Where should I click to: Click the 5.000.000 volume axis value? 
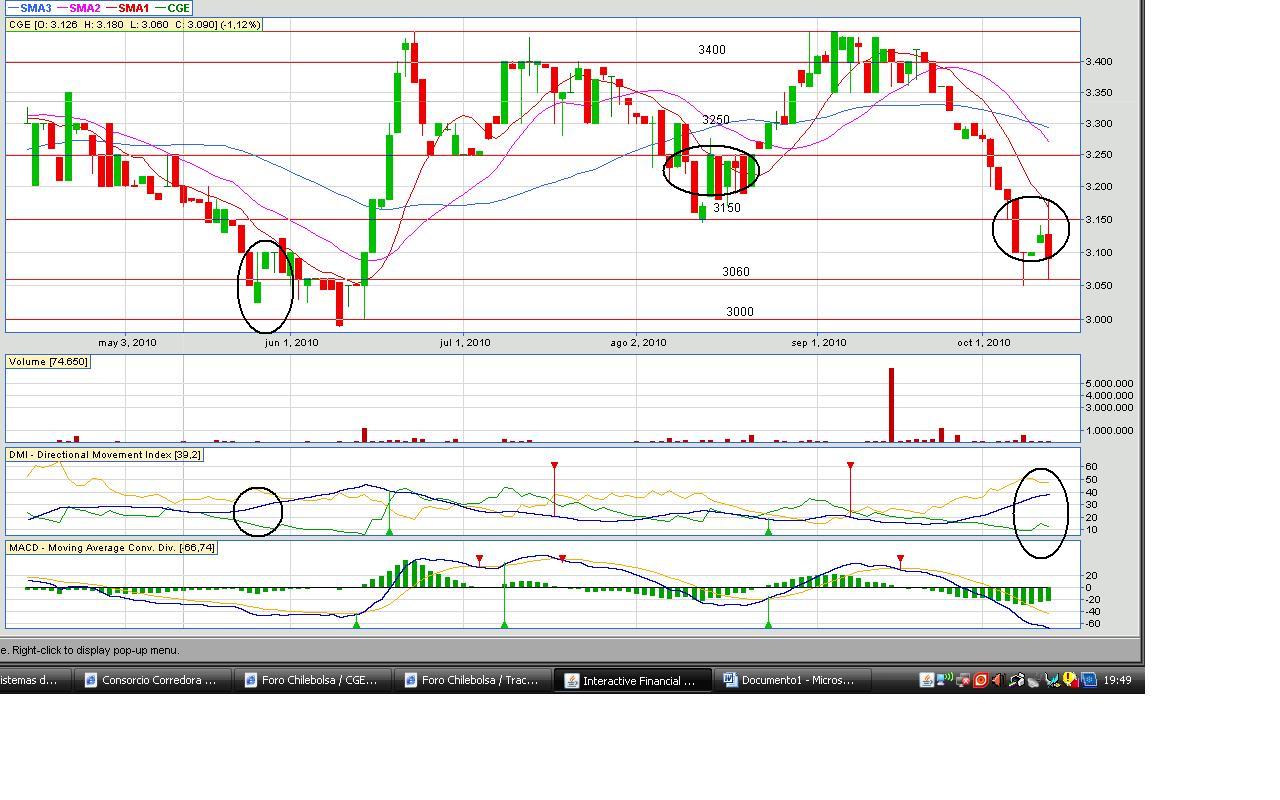click(1110, 383)
